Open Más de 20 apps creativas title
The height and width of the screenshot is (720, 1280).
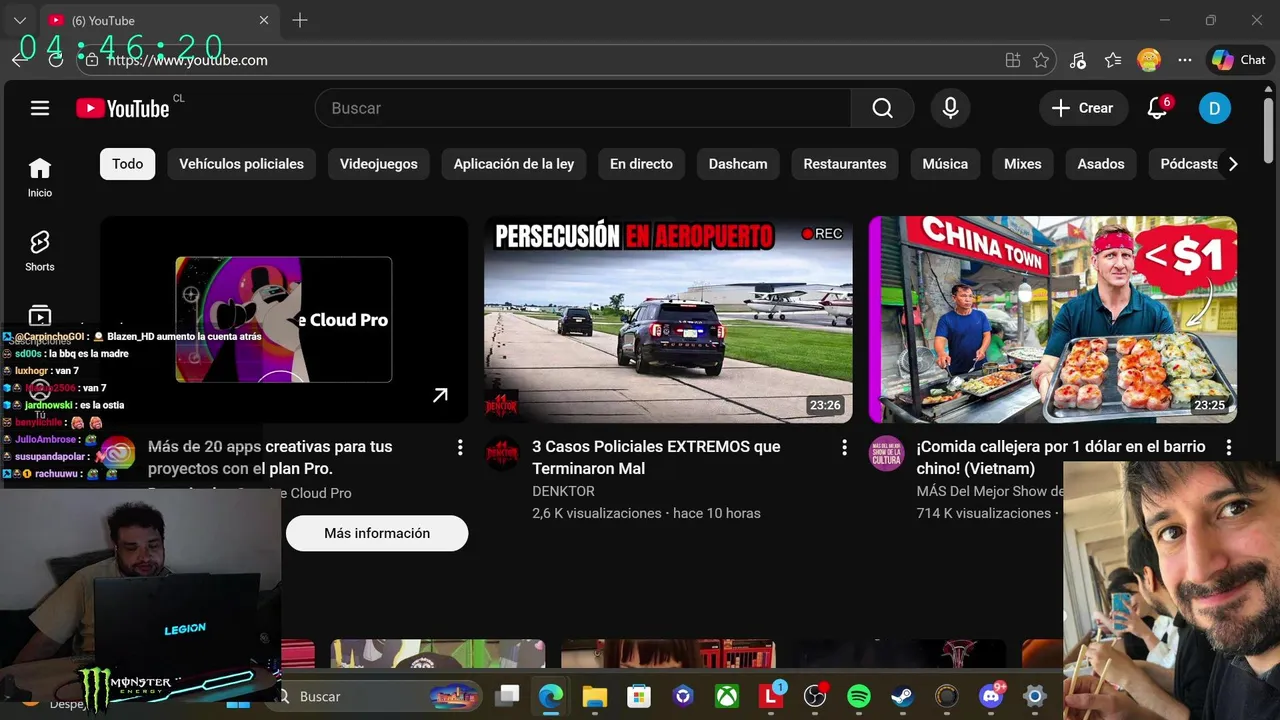point(270,457)
